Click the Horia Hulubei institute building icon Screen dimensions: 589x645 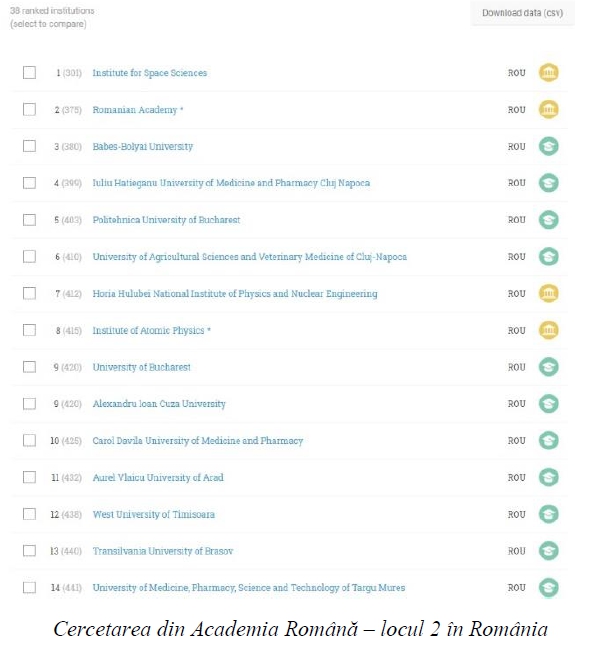pyautogui.click(x=548, y=293)
